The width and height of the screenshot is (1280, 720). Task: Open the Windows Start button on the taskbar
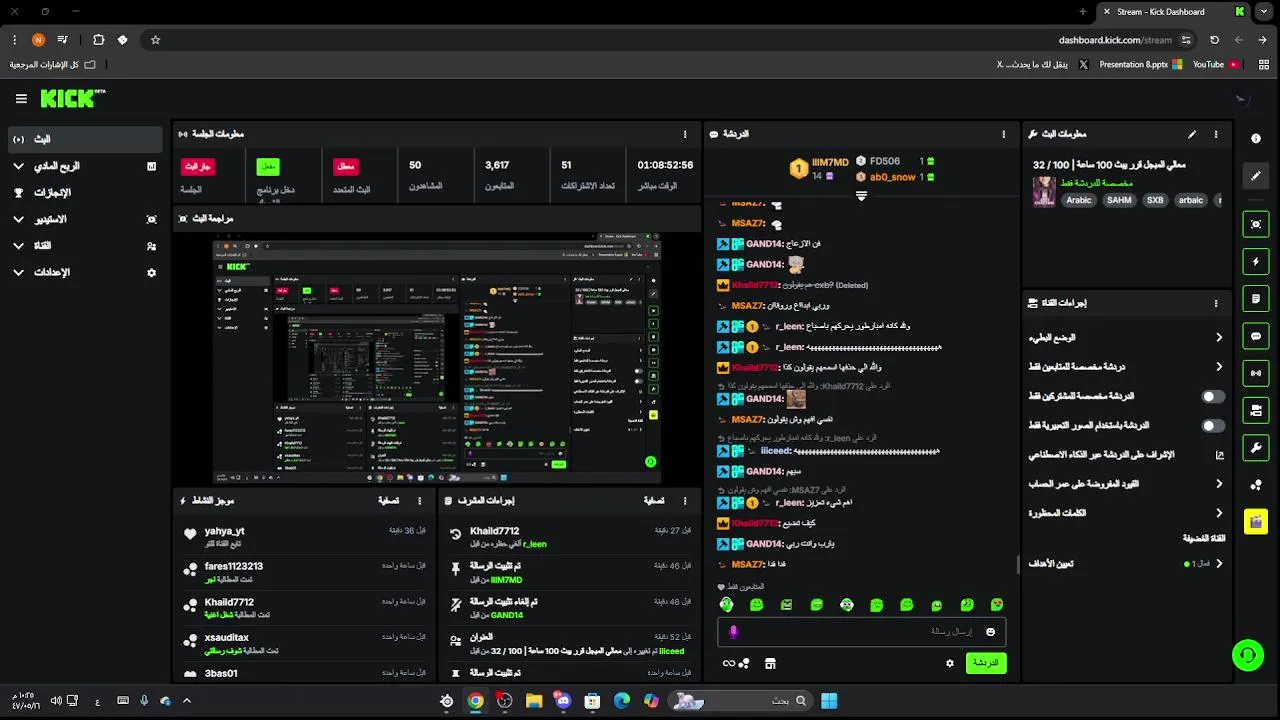[829, 701]
